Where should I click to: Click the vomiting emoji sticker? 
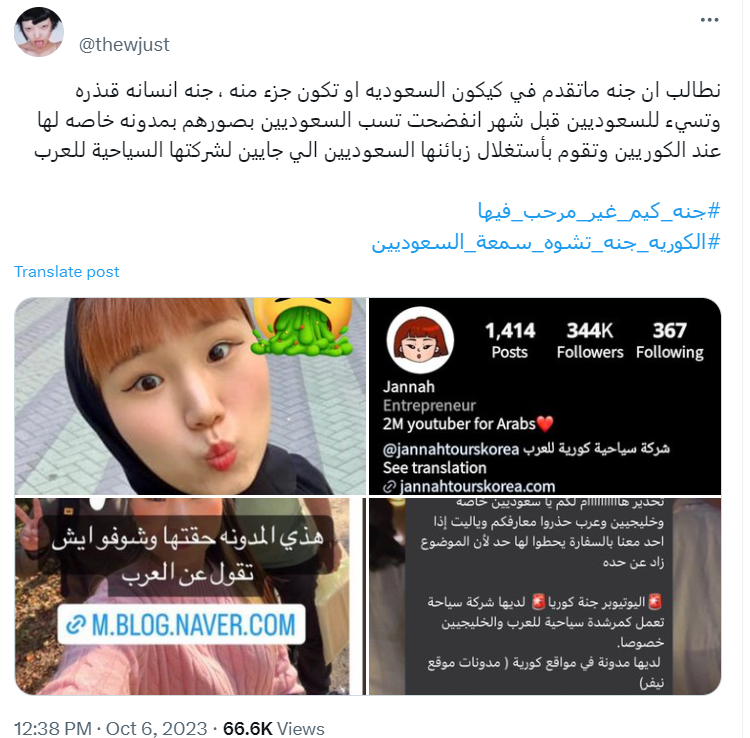301,326
